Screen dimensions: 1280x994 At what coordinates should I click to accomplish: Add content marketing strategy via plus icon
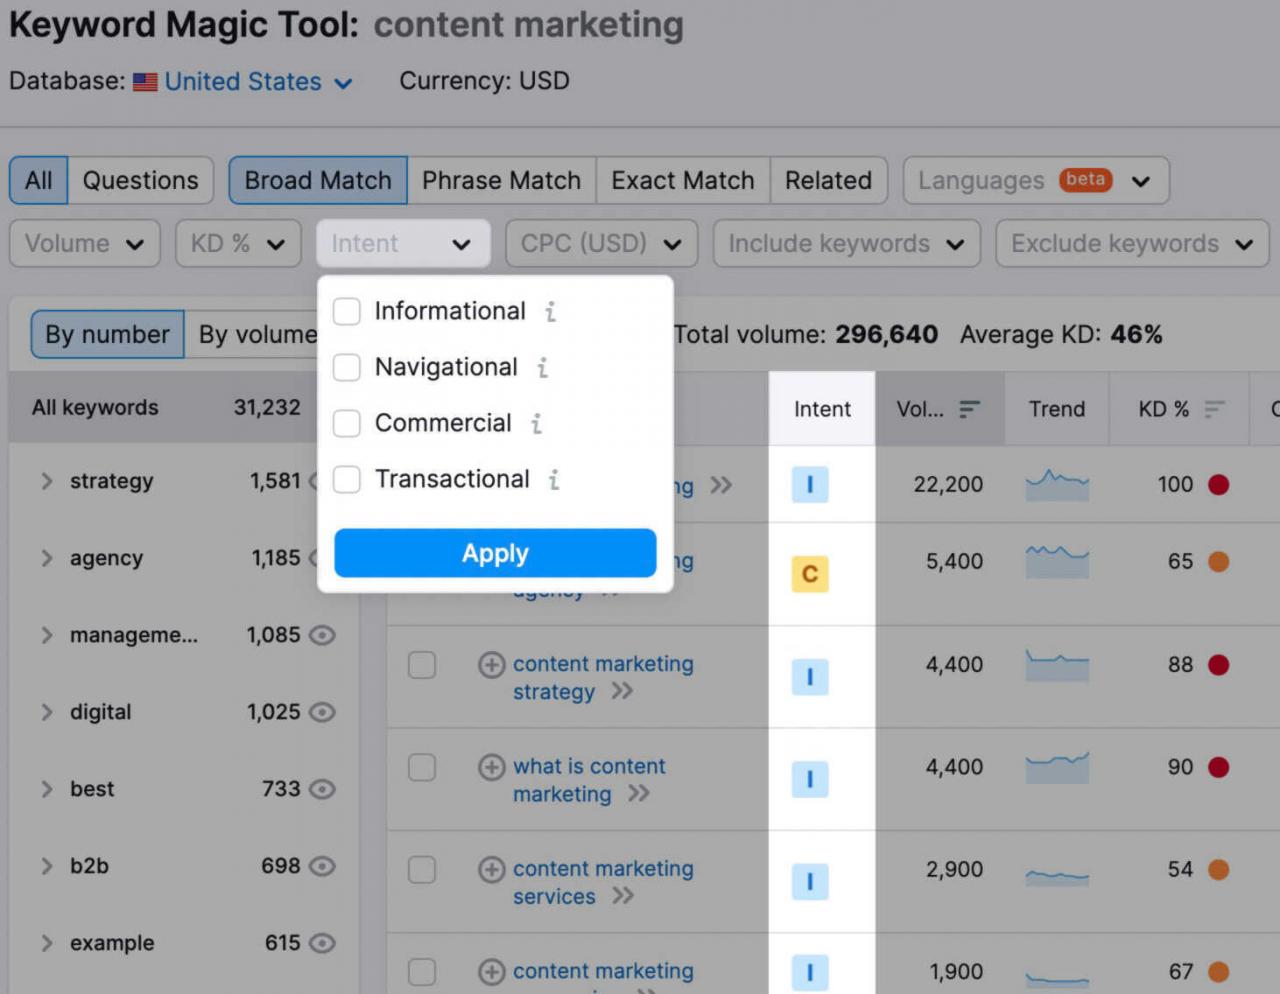click(x=491, y=665)
